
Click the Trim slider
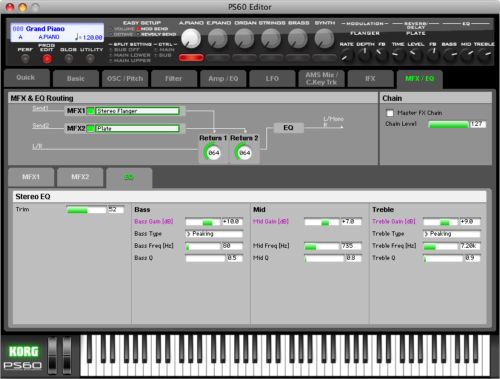coord(86,210)
